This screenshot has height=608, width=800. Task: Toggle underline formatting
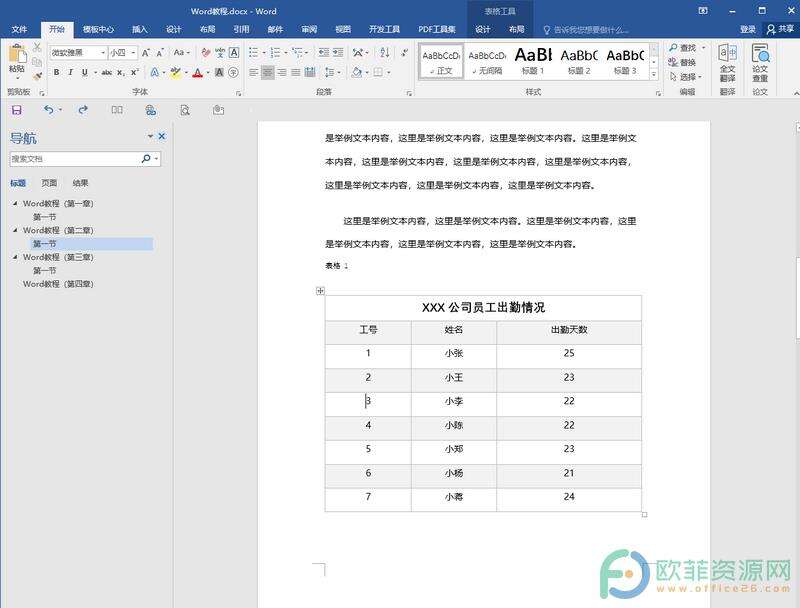[x=85, y=72]
